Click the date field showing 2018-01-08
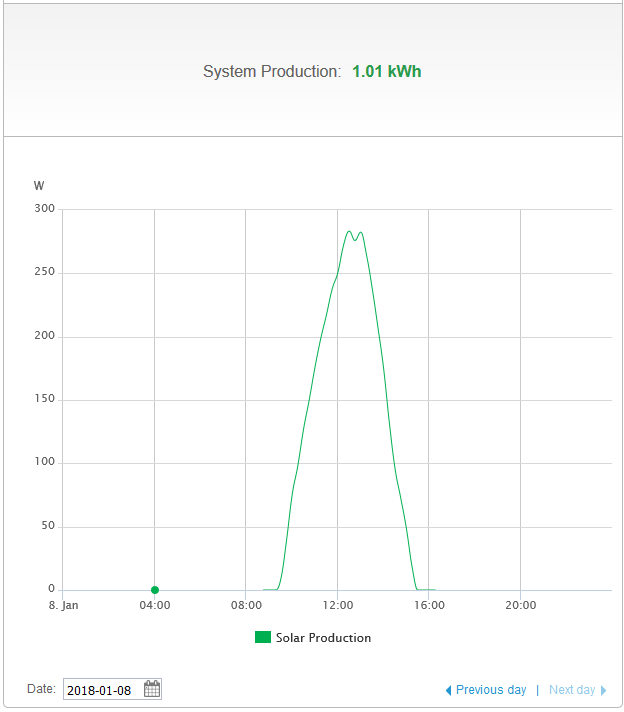Image resolution: width=624 pixels, height=712 pixels. tap(112, 689)
